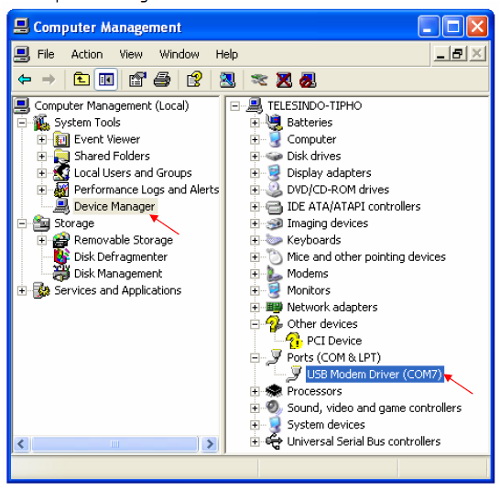Click the Up one level folder icon
The height and width of the screenshot is (489, 500).
81,80
